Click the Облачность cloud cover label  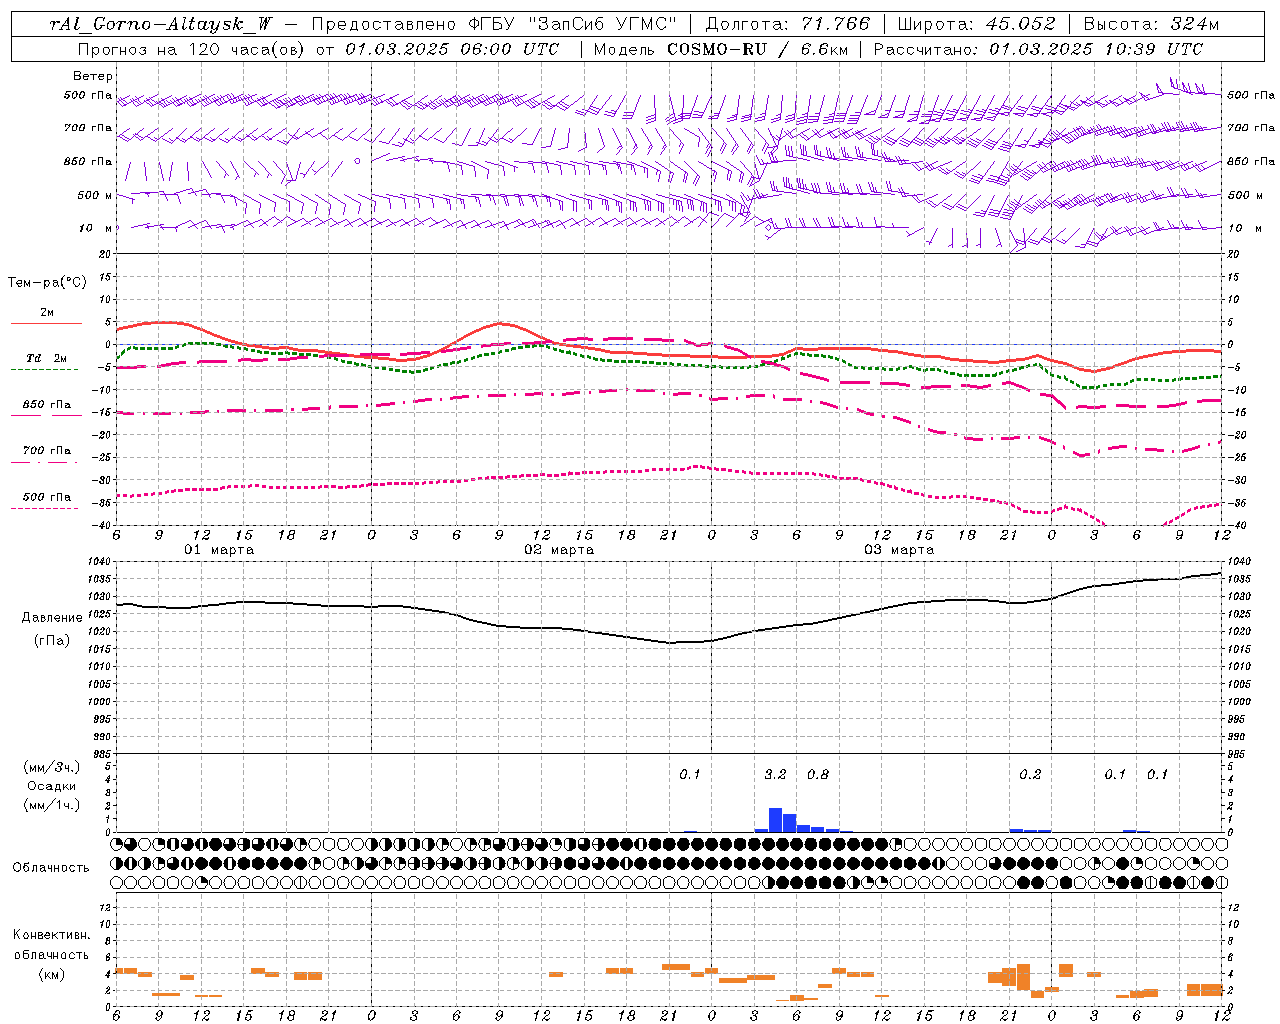51,867
